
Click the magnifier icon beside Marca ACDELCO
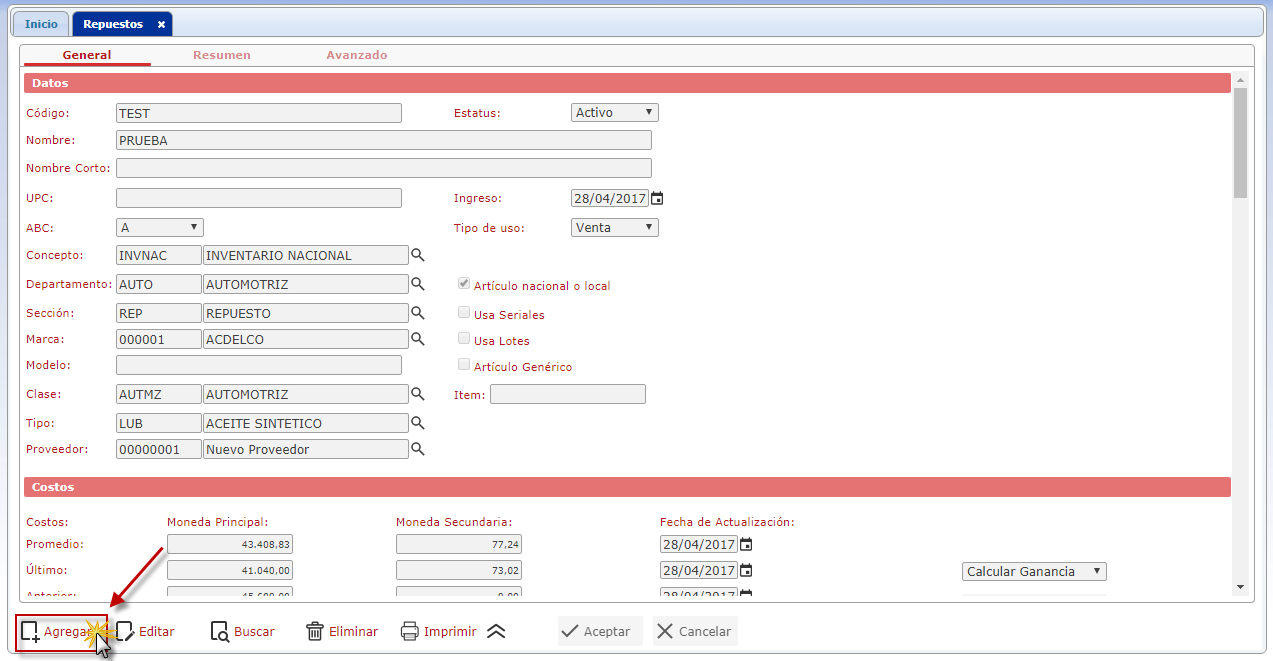click(418, 339)
